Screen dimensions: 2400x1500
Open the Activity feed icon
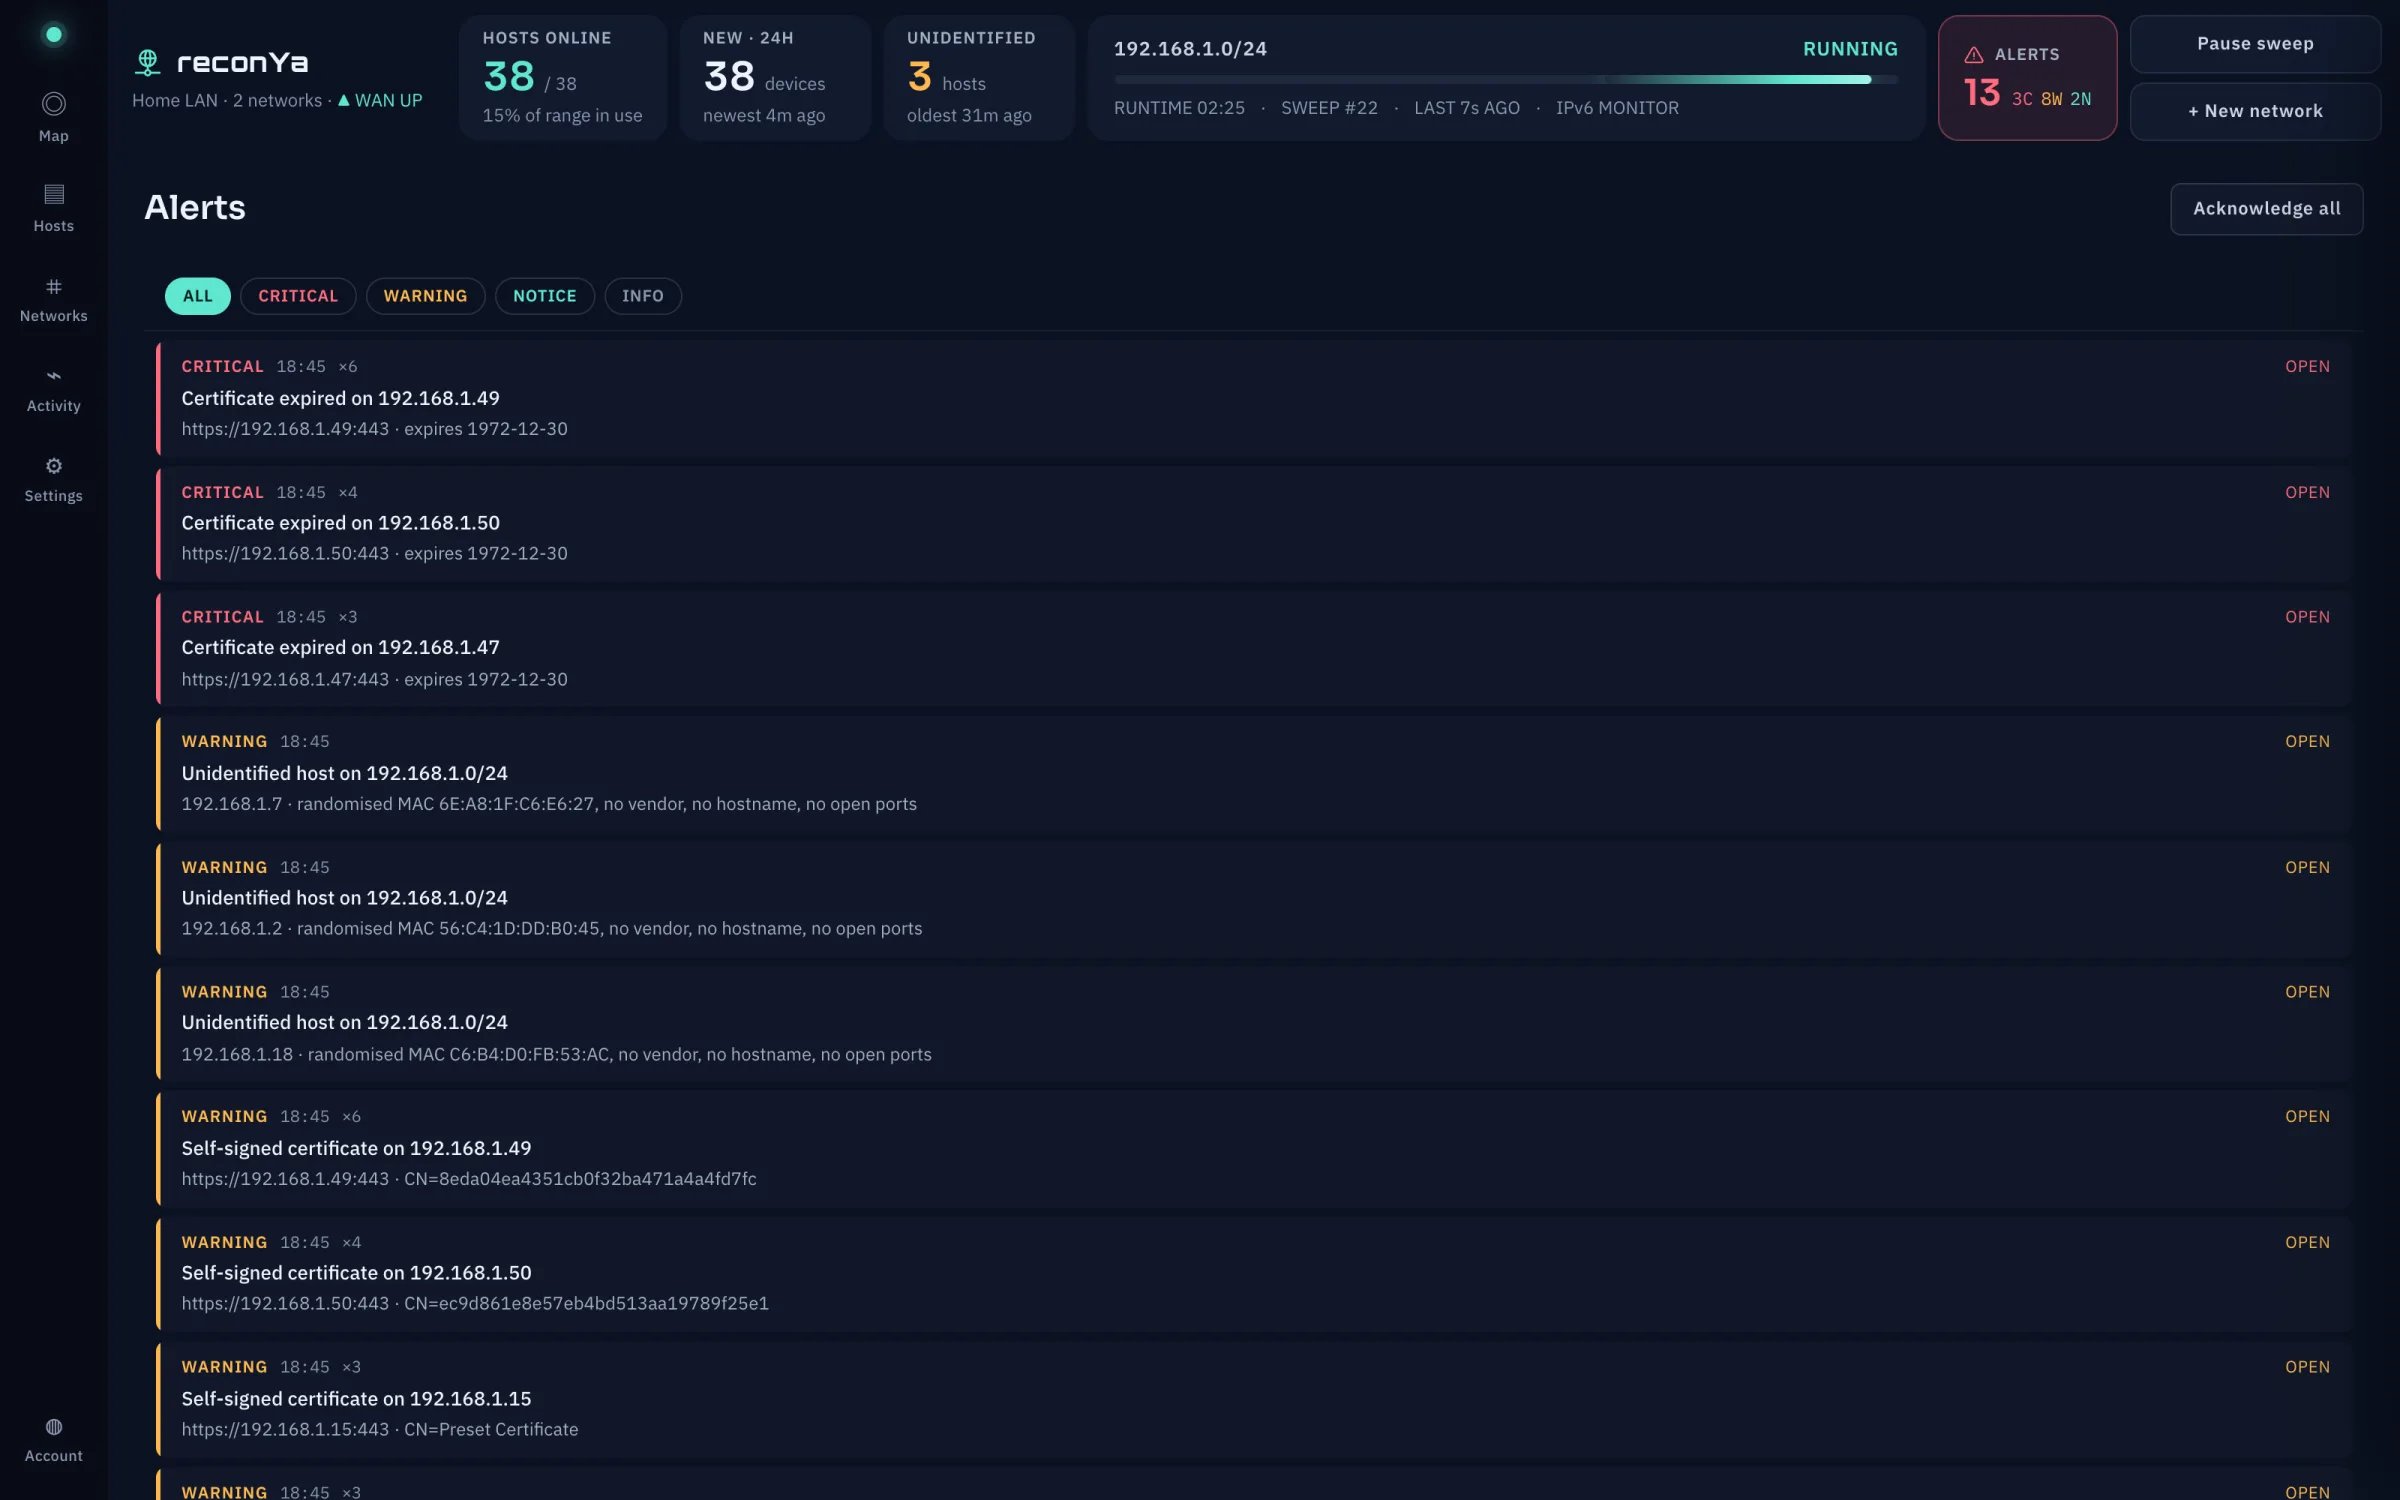(54, 376)
